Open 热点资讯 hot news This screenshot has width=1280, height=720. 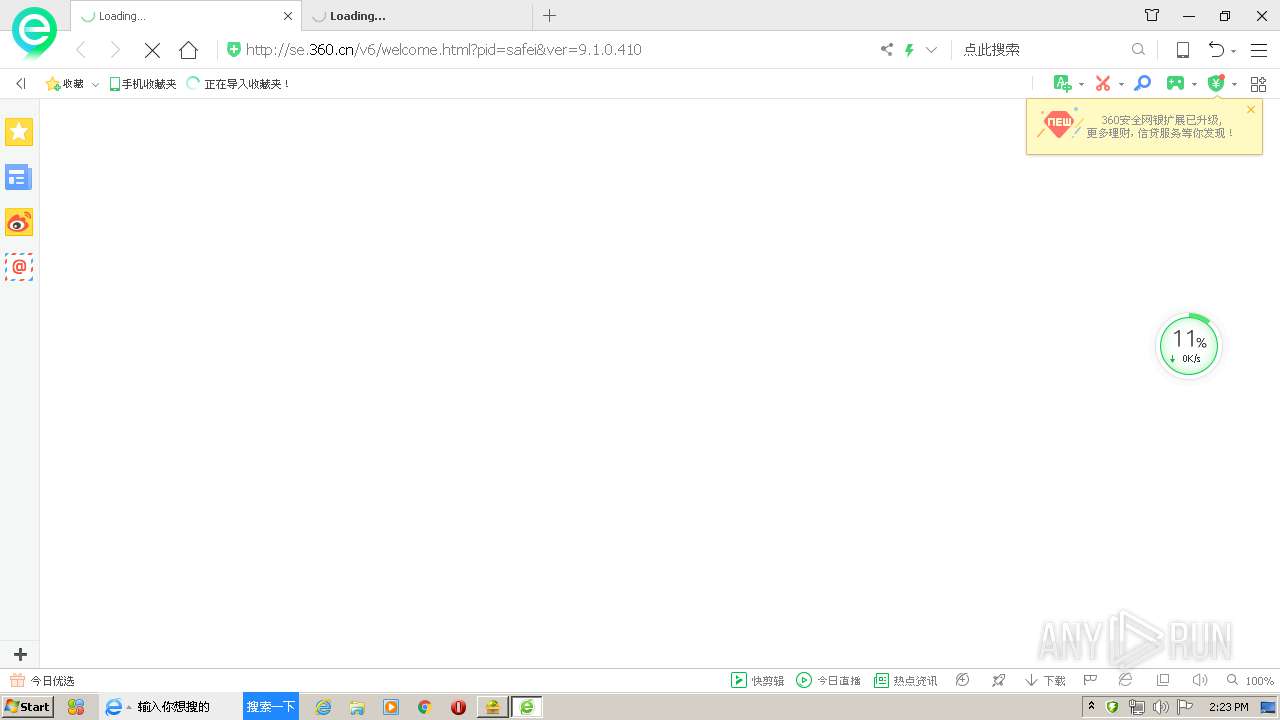[905, 680]
